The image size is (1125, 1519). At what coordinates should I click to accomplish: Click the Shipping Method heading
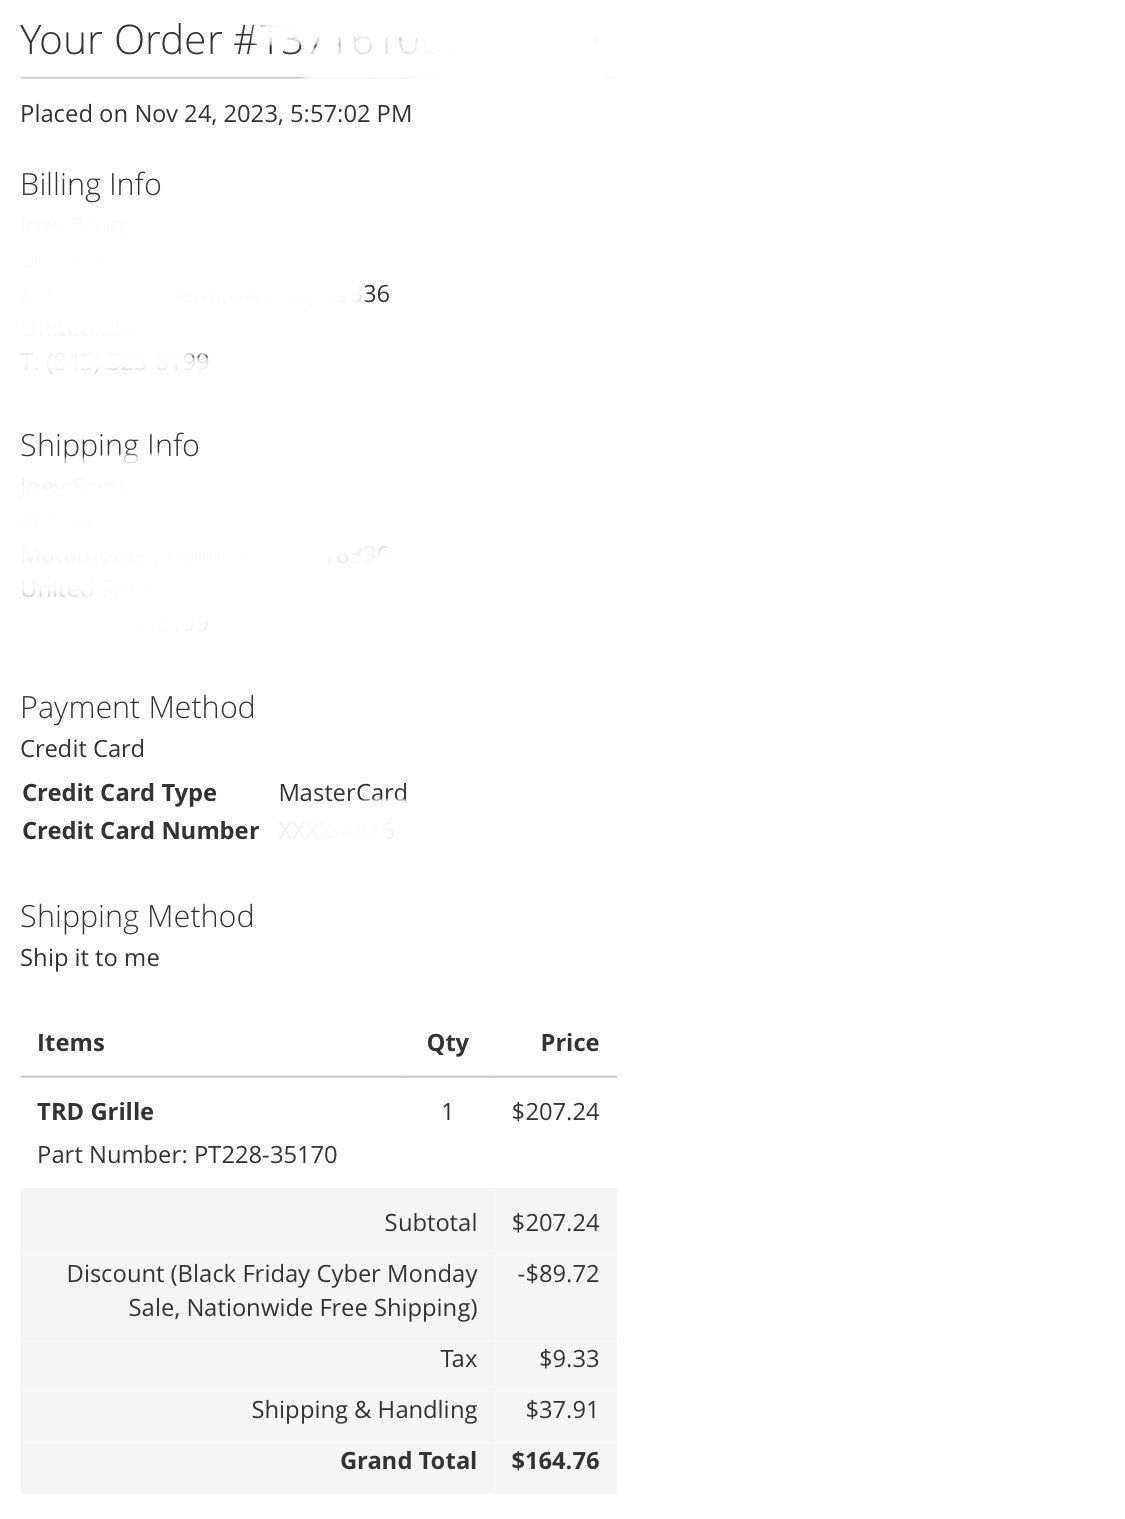137,916
